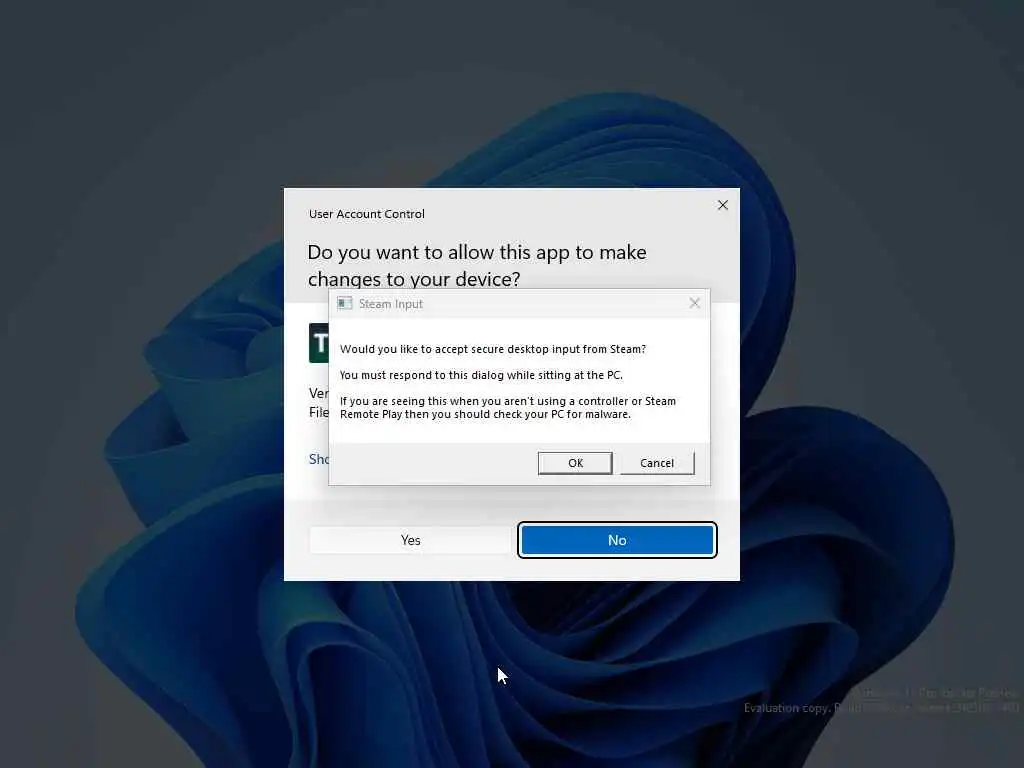This screenshot has height=768, width=1024.
Task: Click 'You must respond to this dialog' text
Action: 481,376
